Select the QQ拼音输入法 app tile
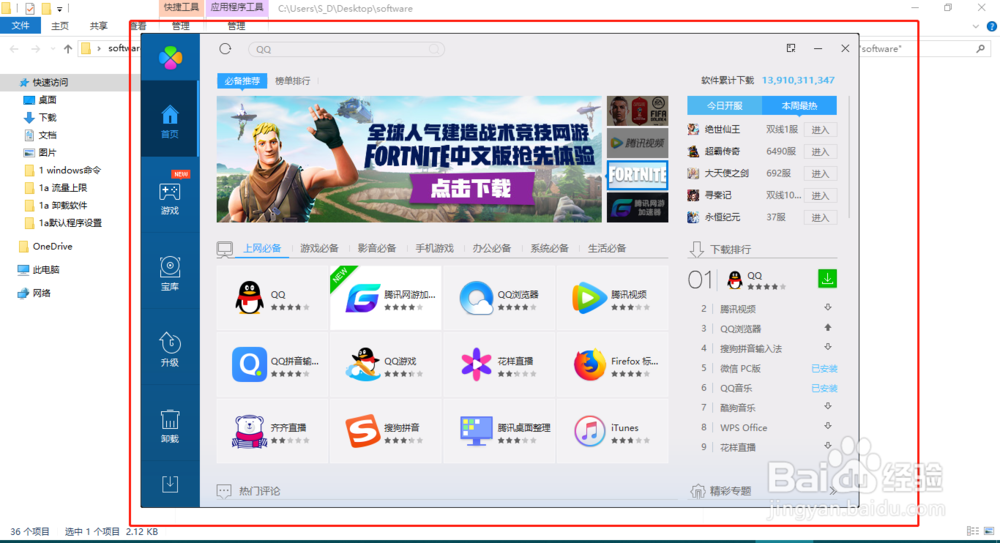This screenshot has width=1000, height=543. pos(272,364)
